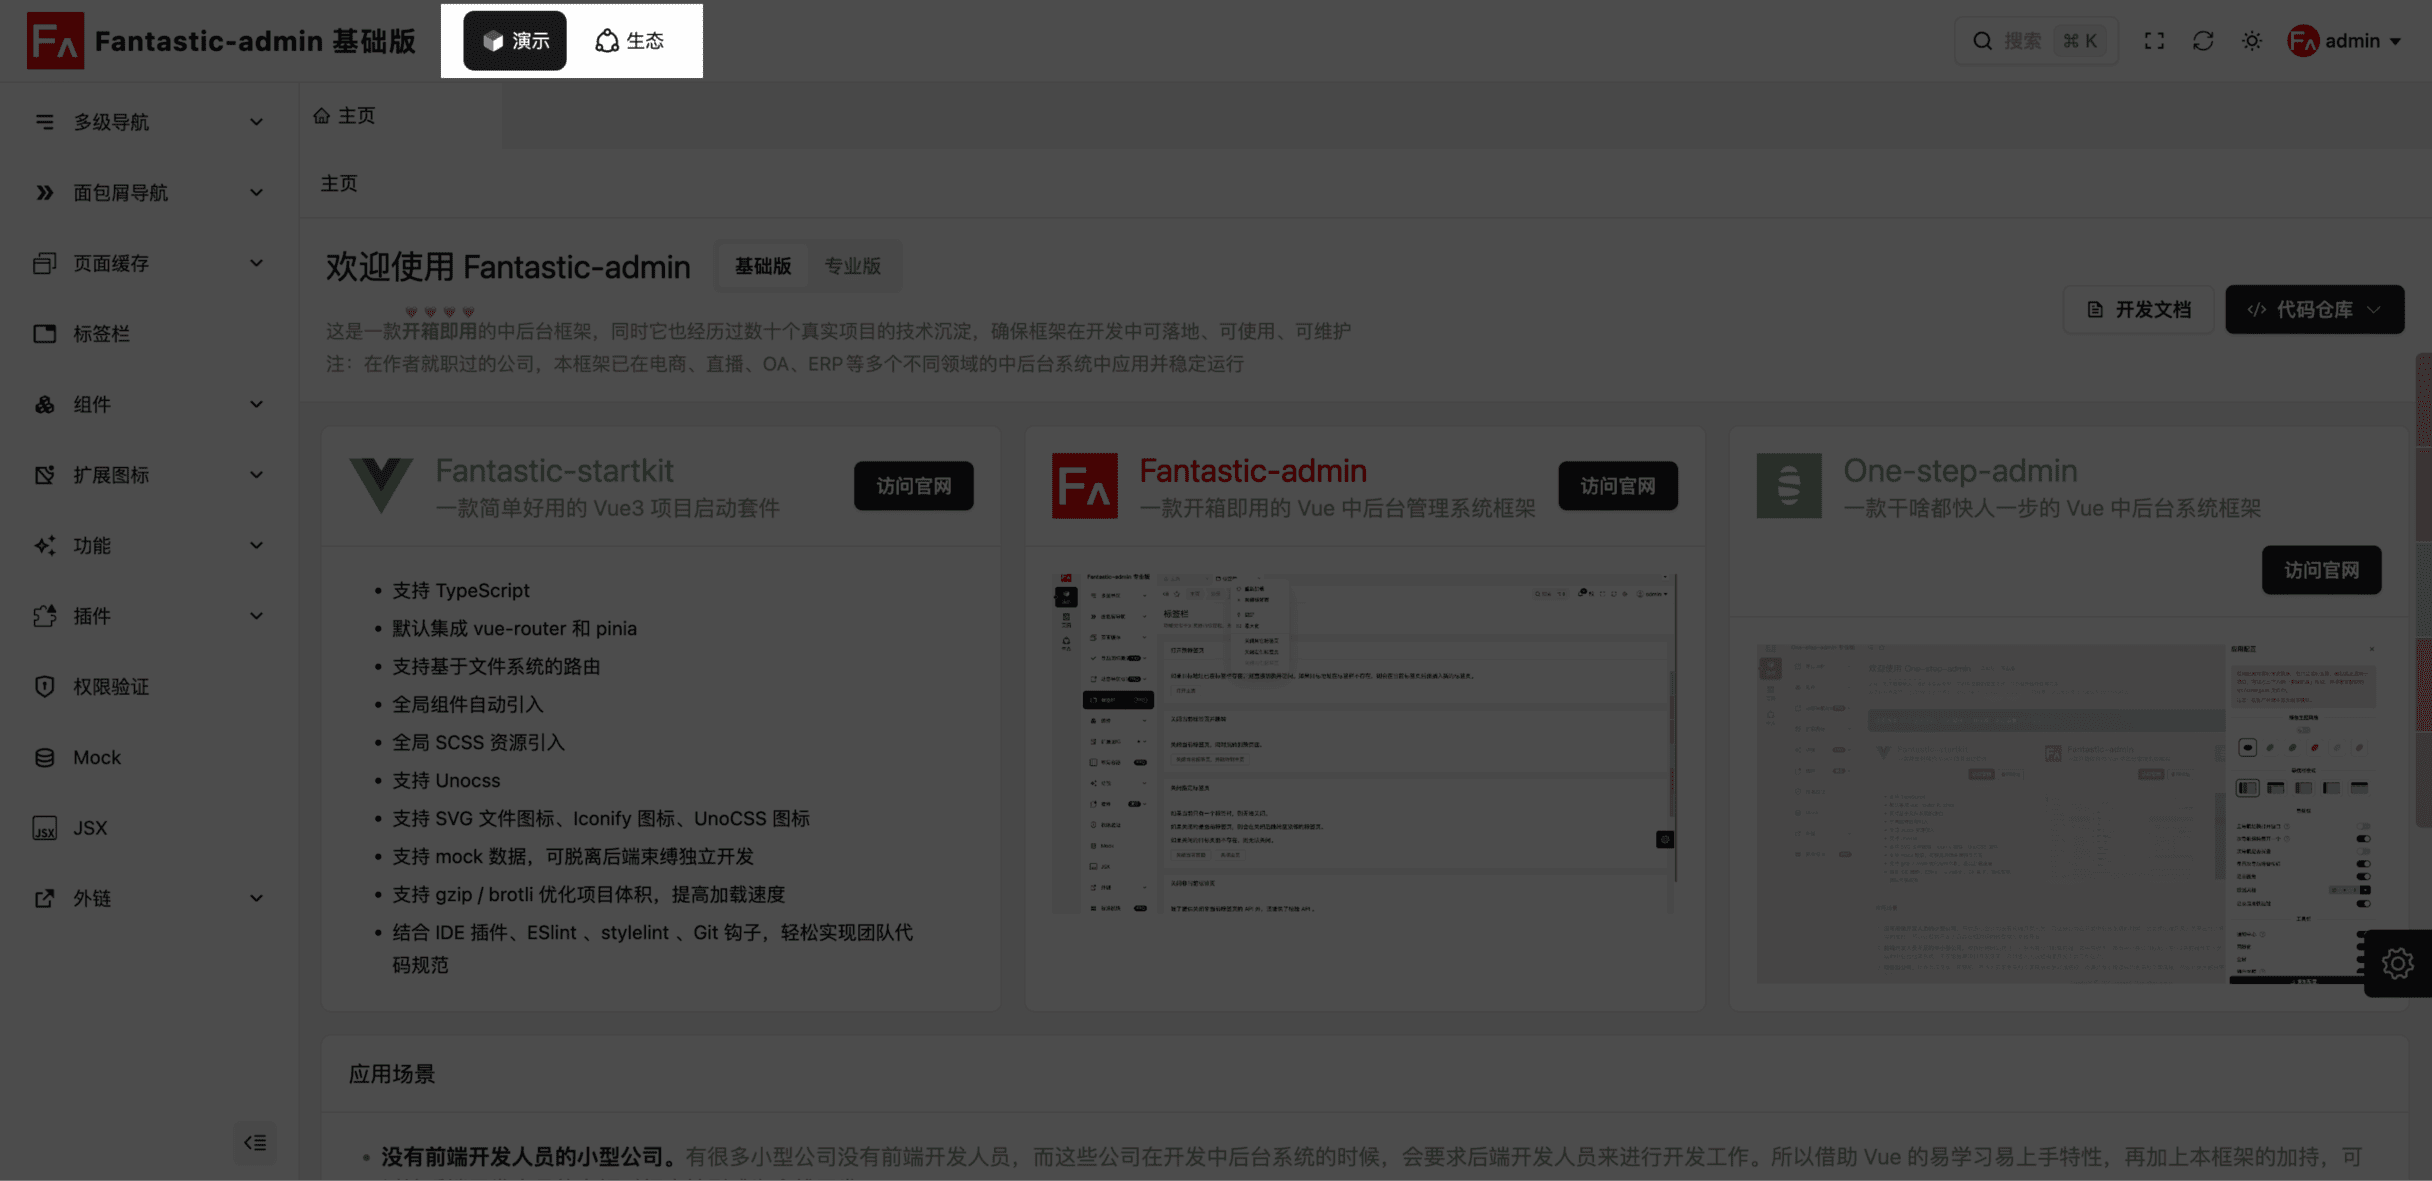2432x1181 pixels.
Task: Toggle the light/dark theme sun icon
Action: coord(2252,41)
